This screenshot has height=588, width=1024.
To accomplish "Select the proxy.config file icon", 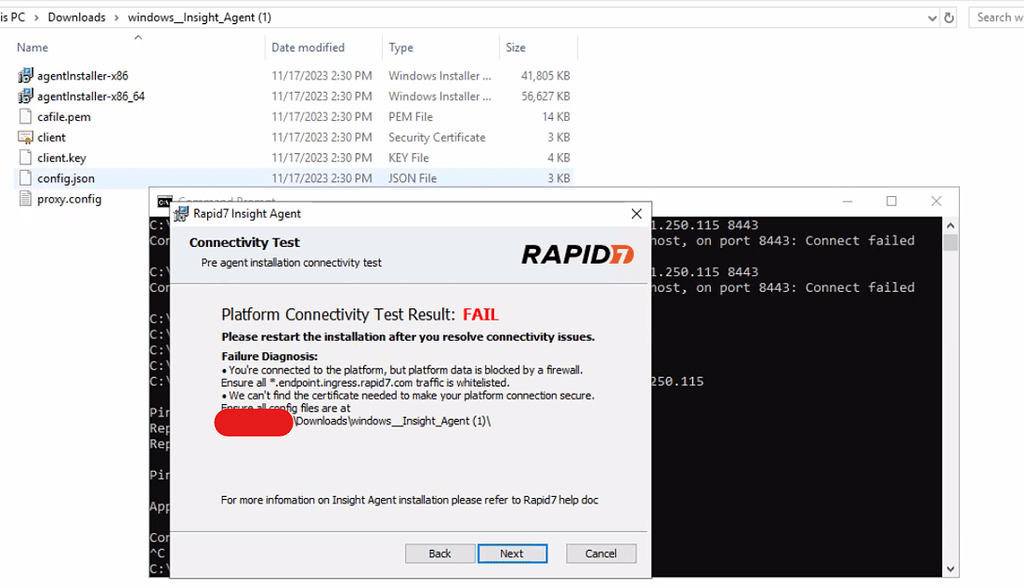I will (x=23, y=198).
